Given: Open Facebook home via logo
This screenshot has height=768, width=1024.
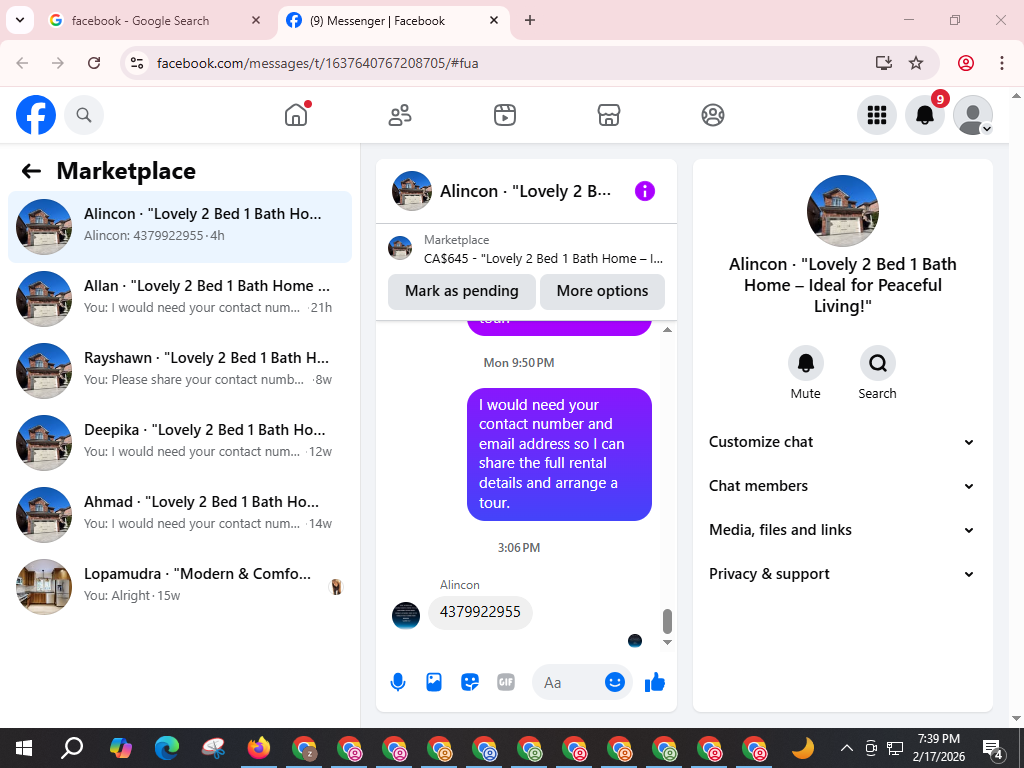Looking at the screenshot, I should coord(36,115).
